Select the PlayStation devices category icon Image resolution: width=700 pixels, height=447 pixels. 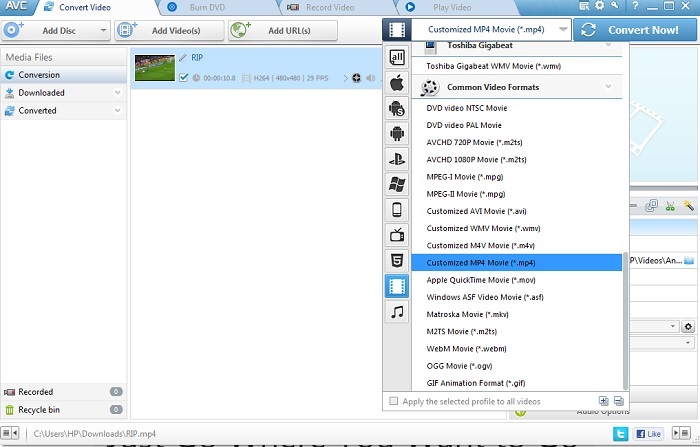397,159
